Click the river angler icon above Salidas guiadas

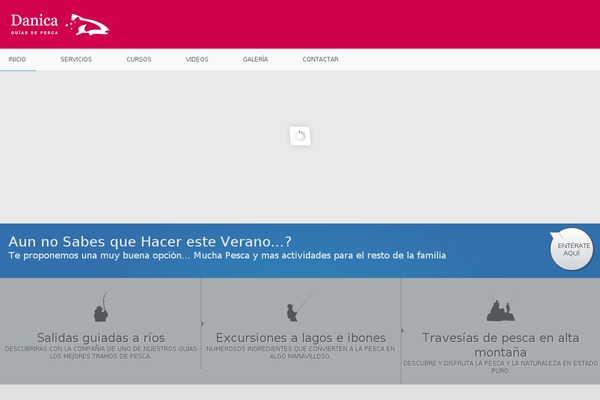tap(101, 307)
